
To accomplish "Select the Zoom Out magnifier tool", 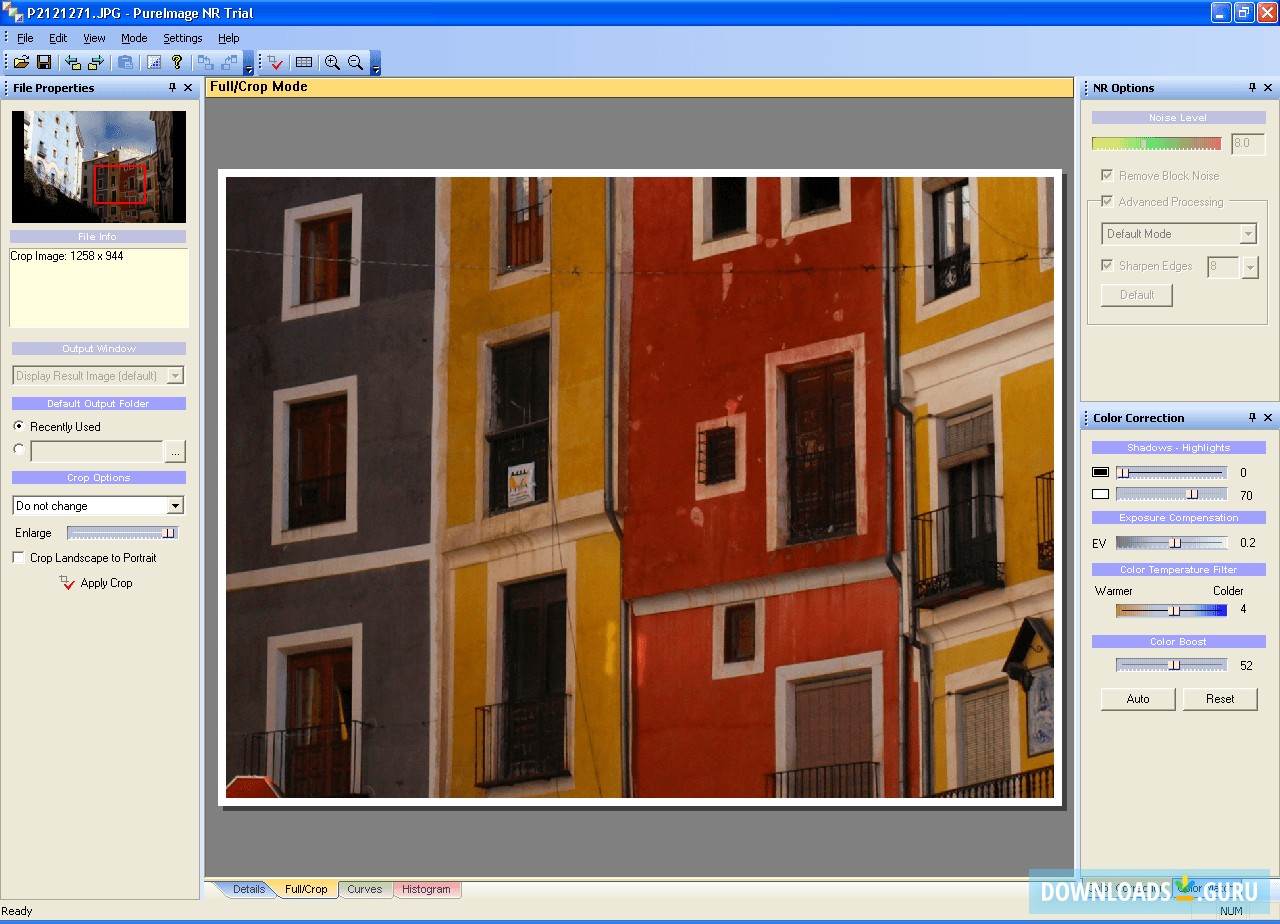I will point(355,62).
